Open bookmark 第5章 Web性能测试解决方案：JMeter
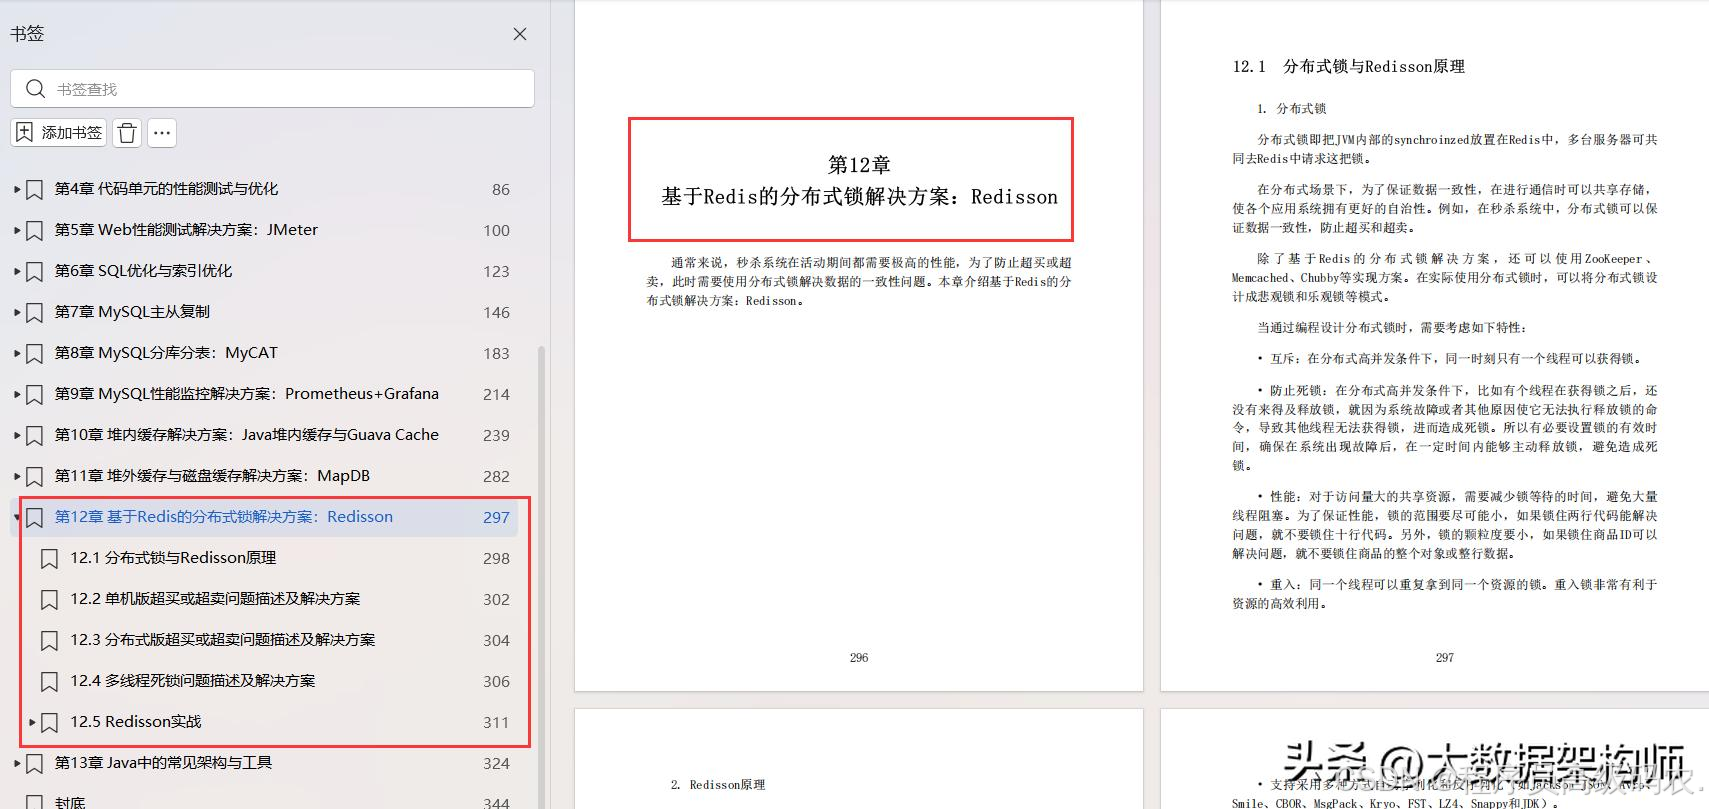Image resolution: width=1709 pixels, height=809 pixels. pos(186,230)
